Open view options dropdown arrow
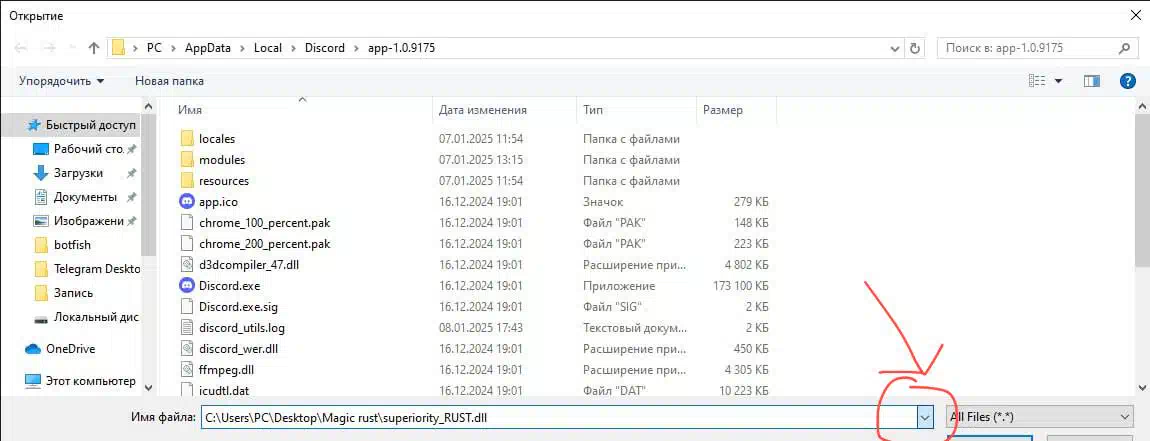 click(x=1058, y=81)
